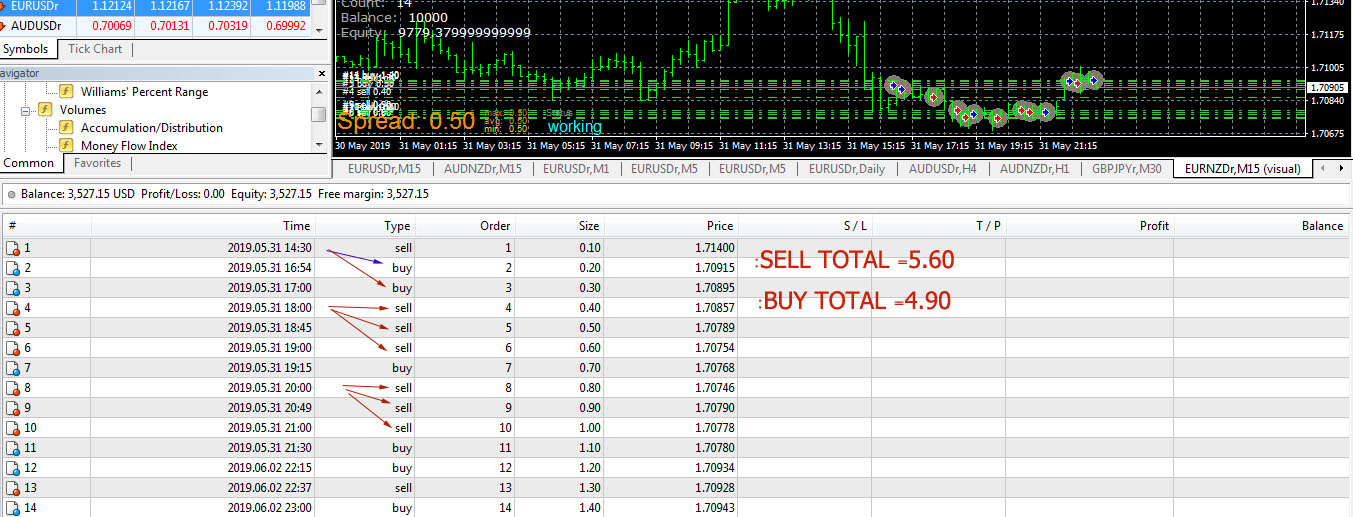Sort orders by the Time column header
Viewport: 1353px width, 517px height.
(204, 226)
